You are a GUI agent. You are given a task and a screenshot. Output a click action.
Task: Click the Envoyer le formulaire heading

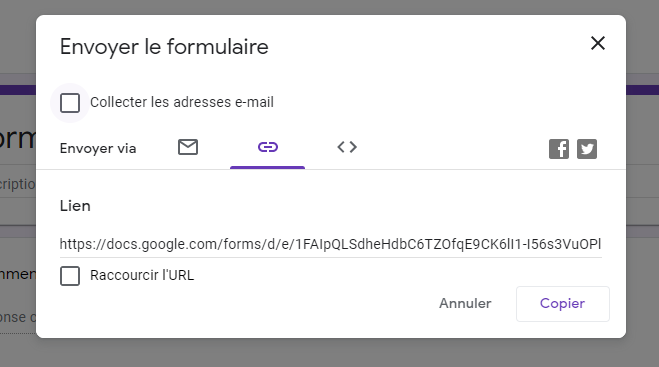pyautogui.click(x=164, y=47)
